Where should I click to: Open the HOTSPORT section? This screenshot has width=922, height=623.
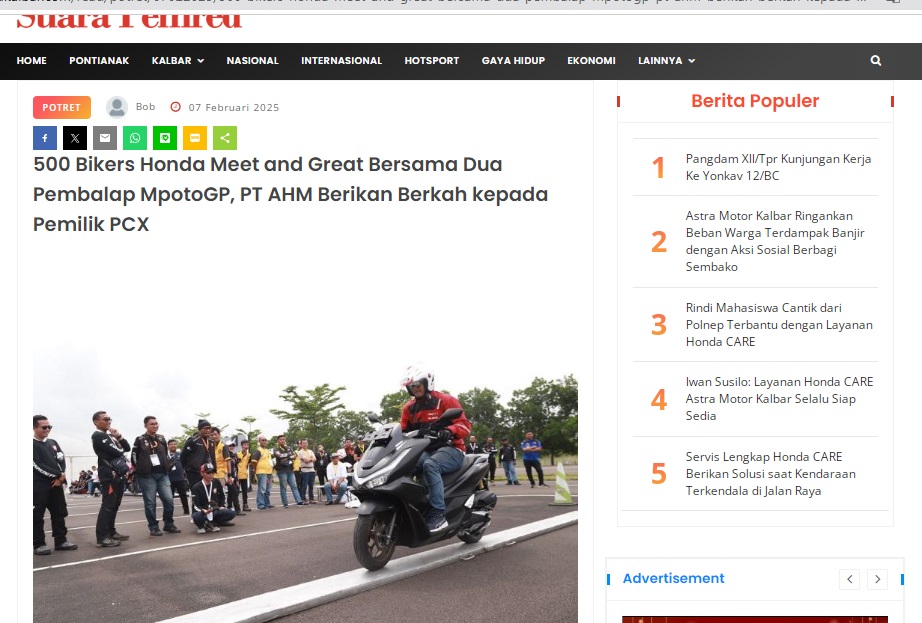432,61
